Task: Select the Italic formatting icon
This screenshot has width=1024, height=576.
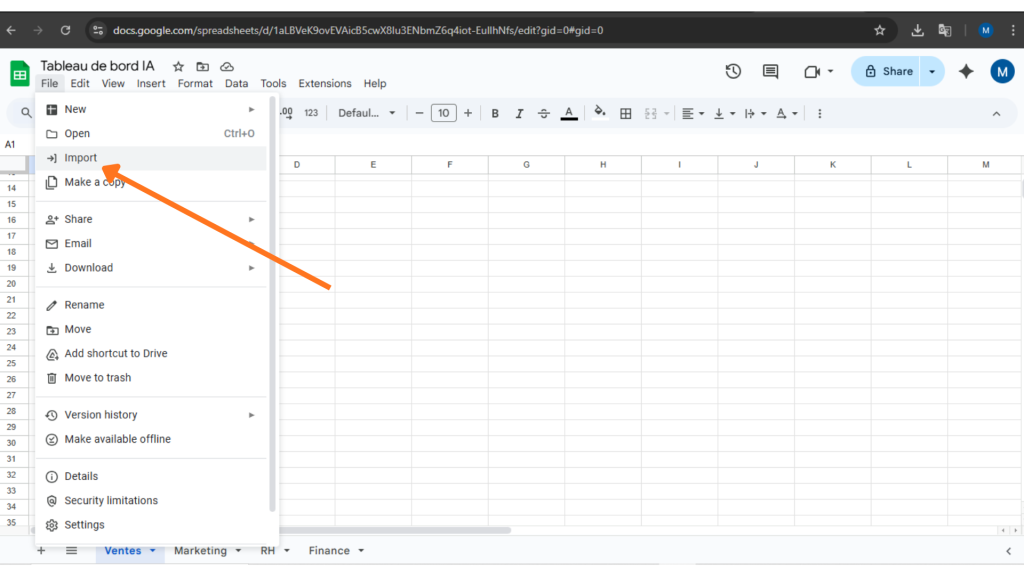Action: [x=519, y=113]
